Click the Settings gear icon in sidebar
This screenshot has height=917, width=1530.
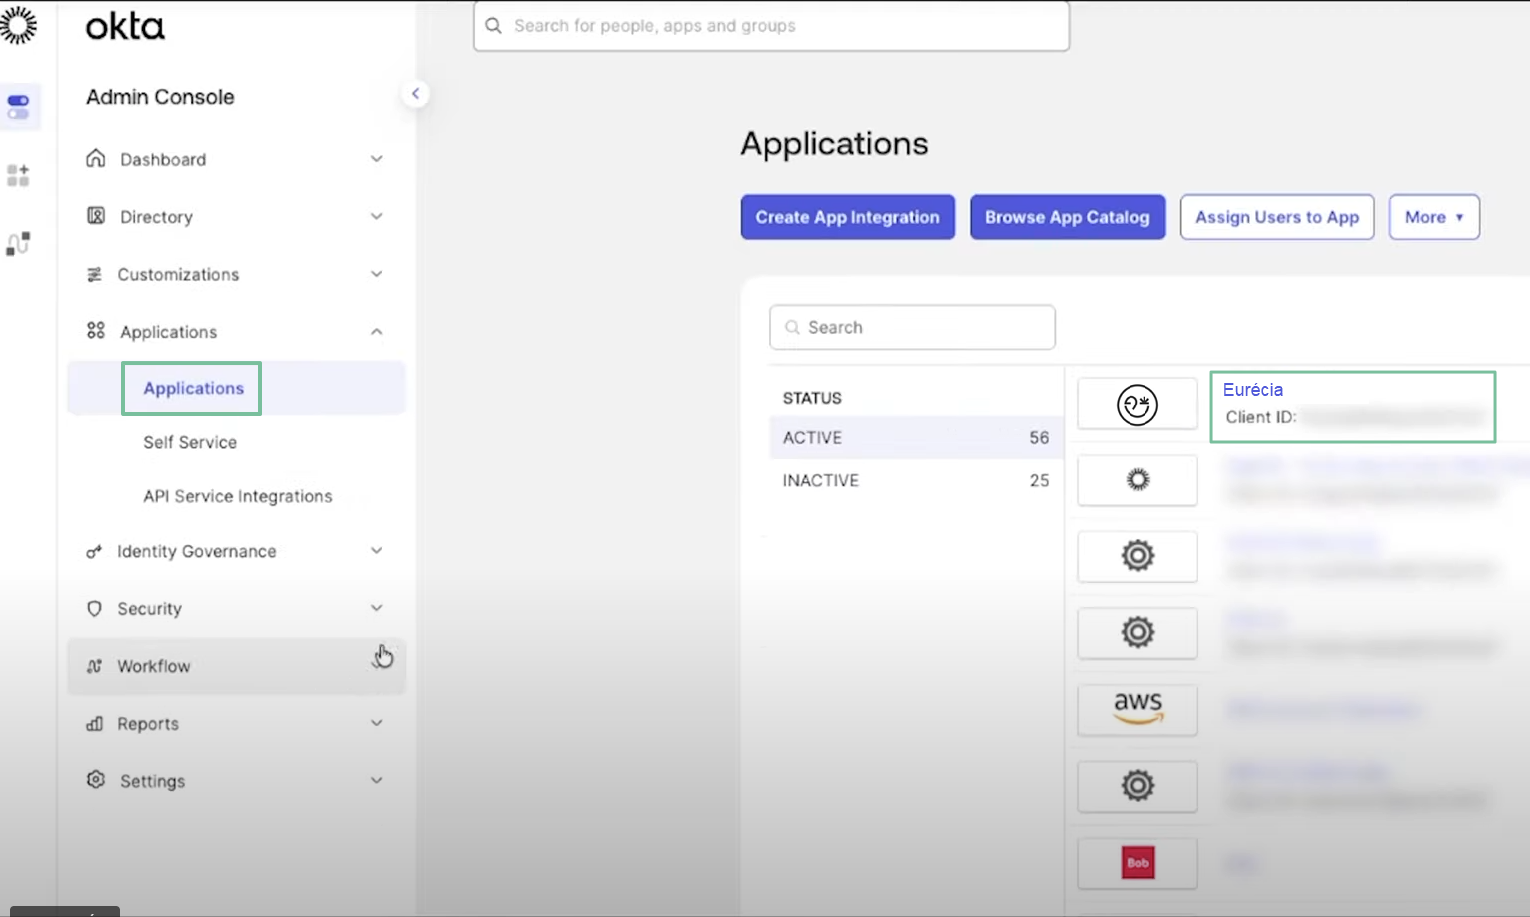tap(96, 780)
